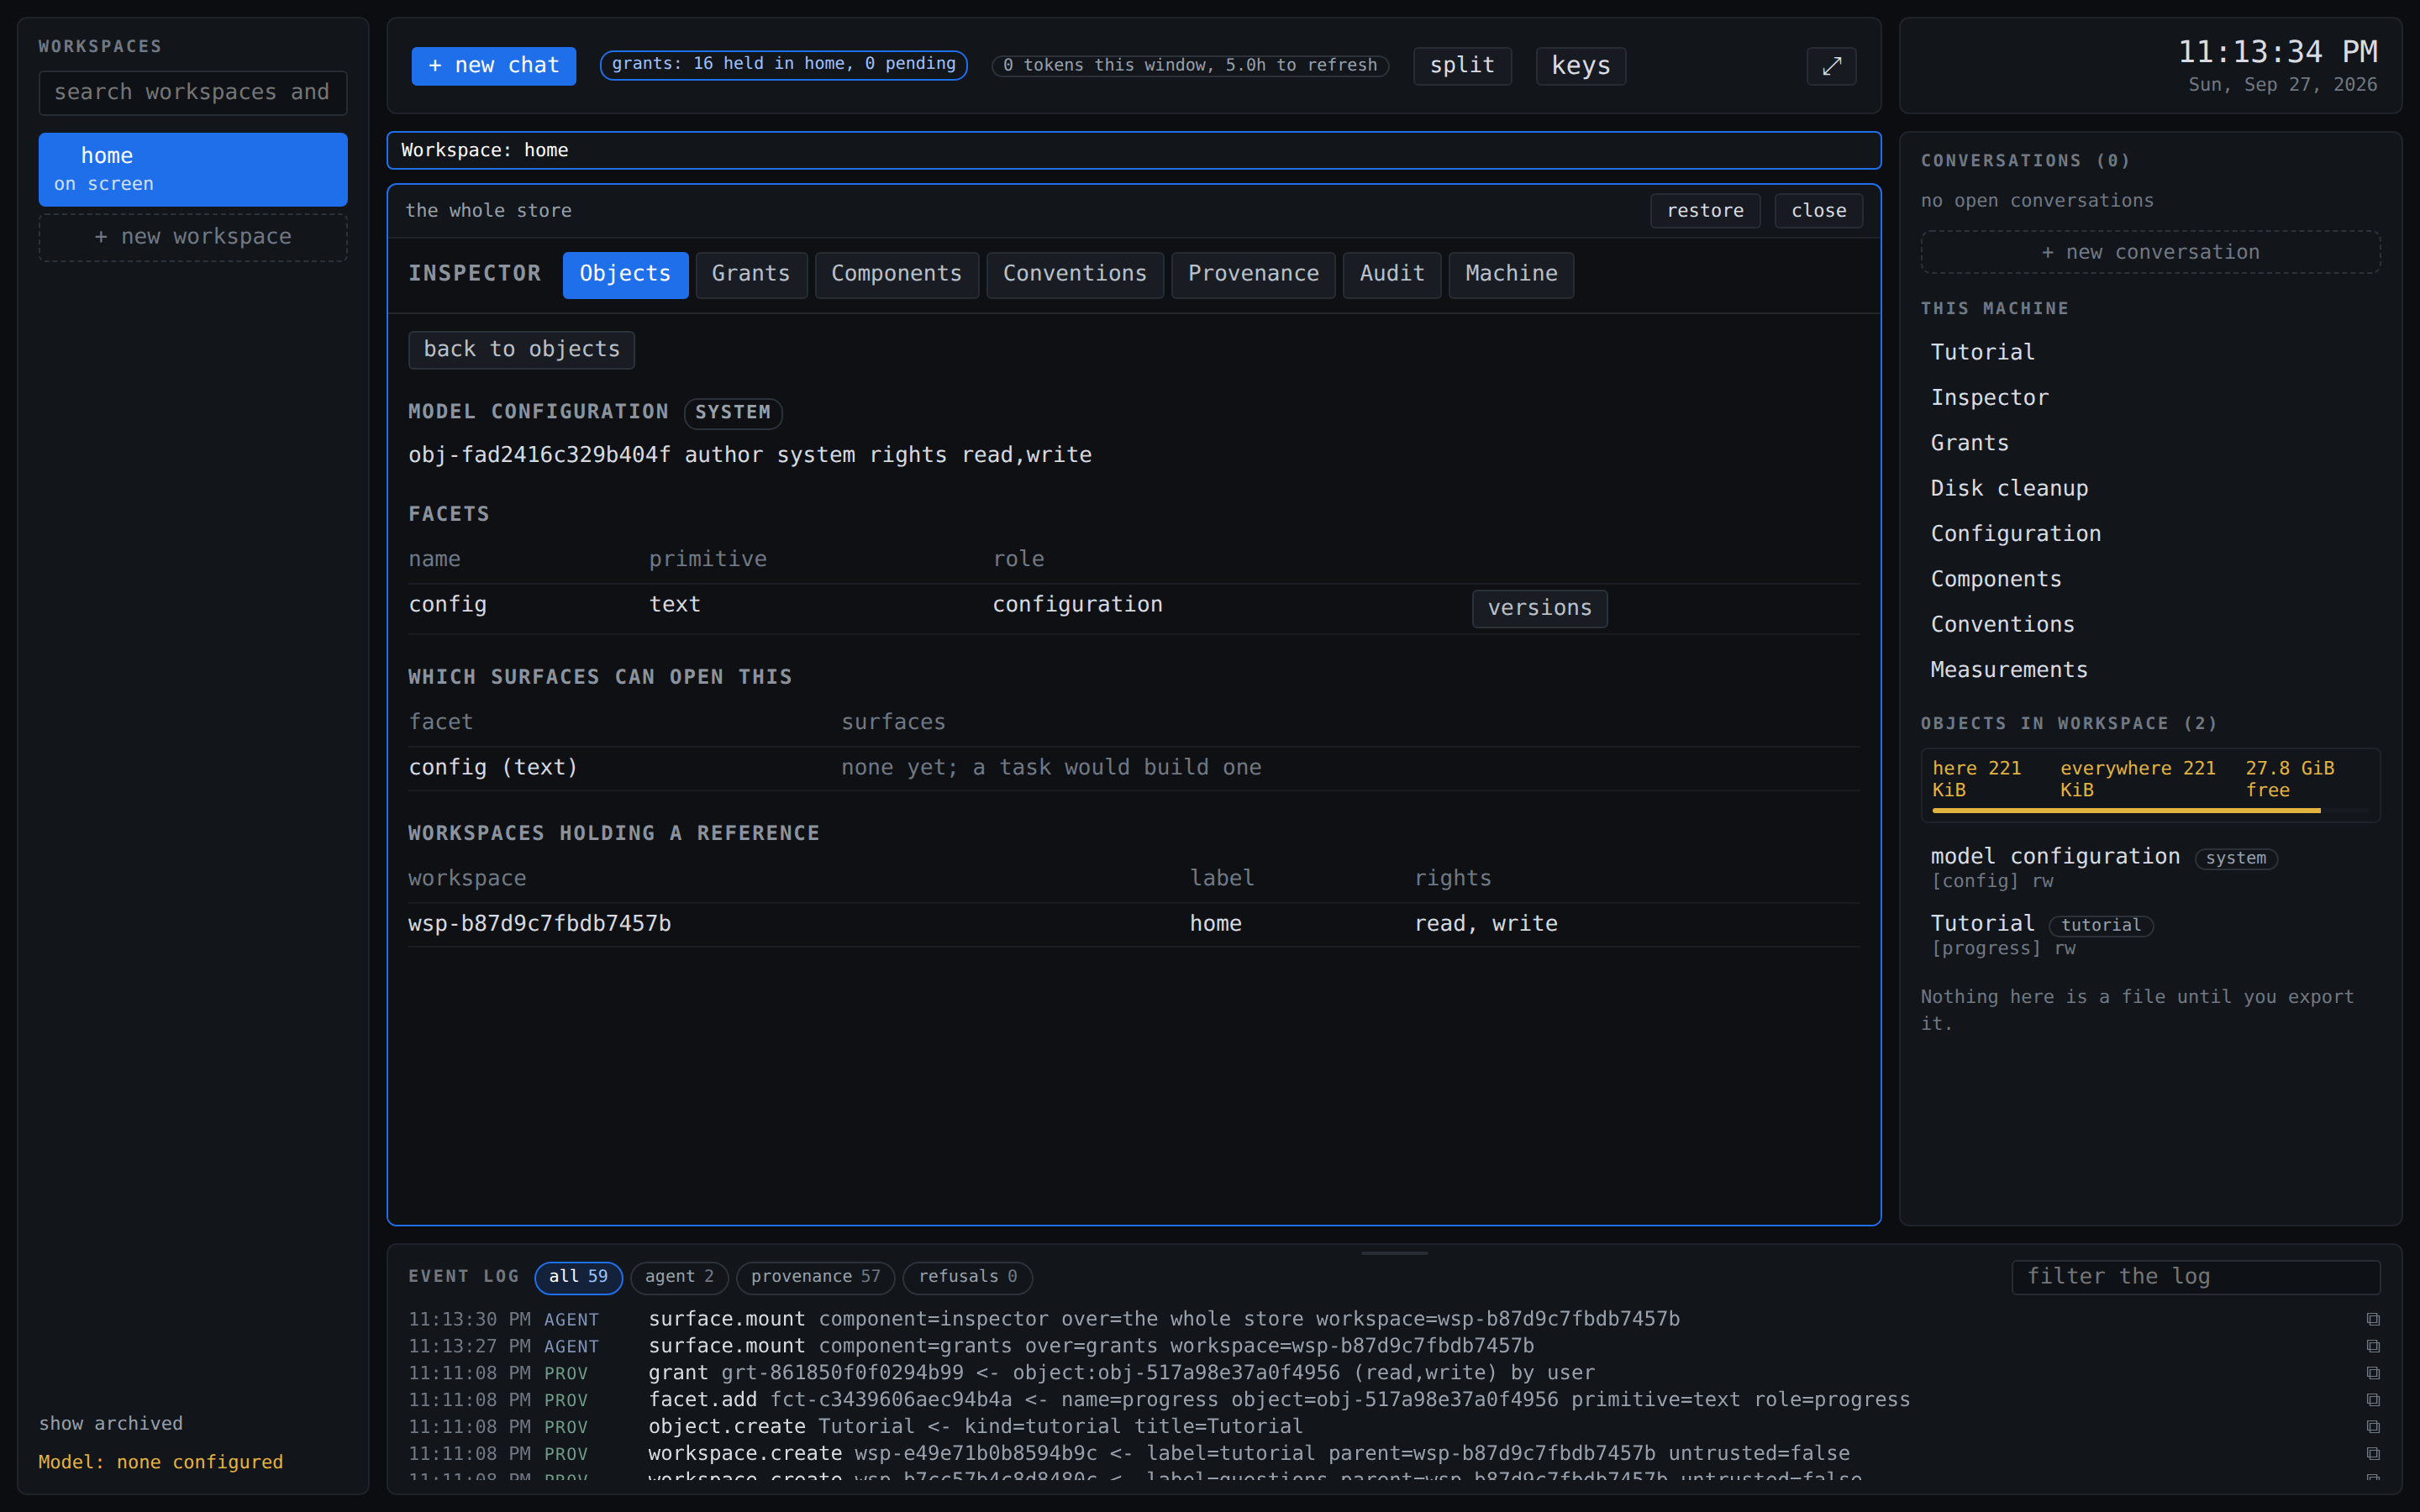Copy the surface.mount inspector log entry
This screenshot has width=2420, height=1512.
pos(2372,1319)
